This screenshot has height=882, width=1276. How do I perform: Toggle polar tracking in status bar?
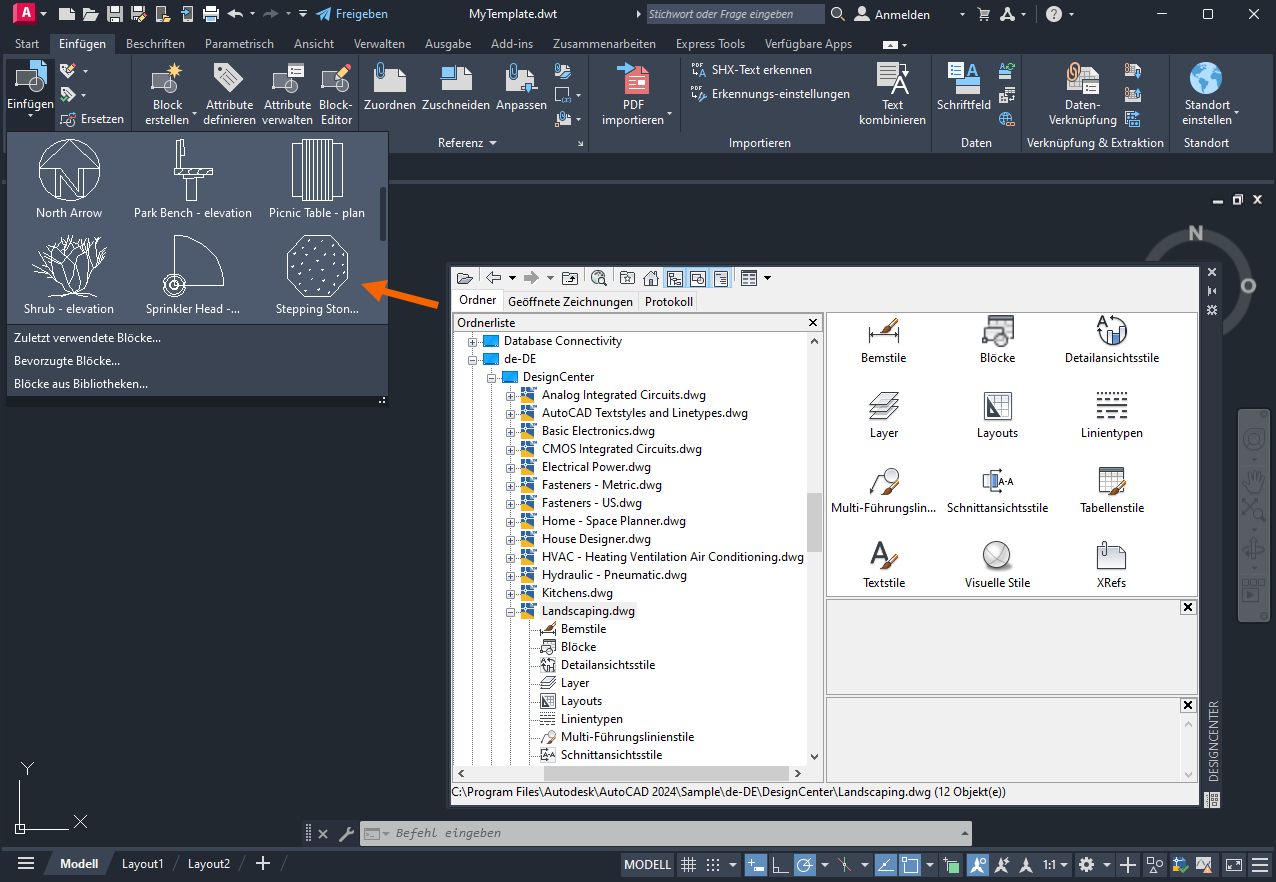pyautogui.click(x=805, y=864)
